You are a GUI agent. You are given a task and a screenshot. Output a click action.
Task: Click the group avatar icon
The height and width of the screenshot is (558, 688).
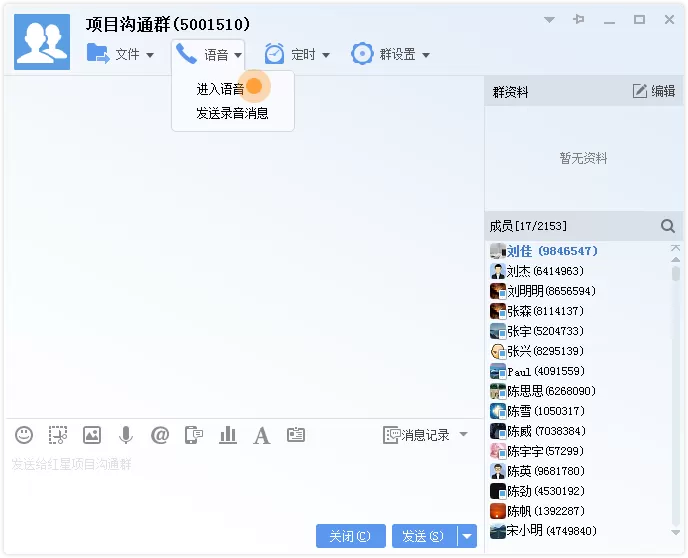[42, 42]
